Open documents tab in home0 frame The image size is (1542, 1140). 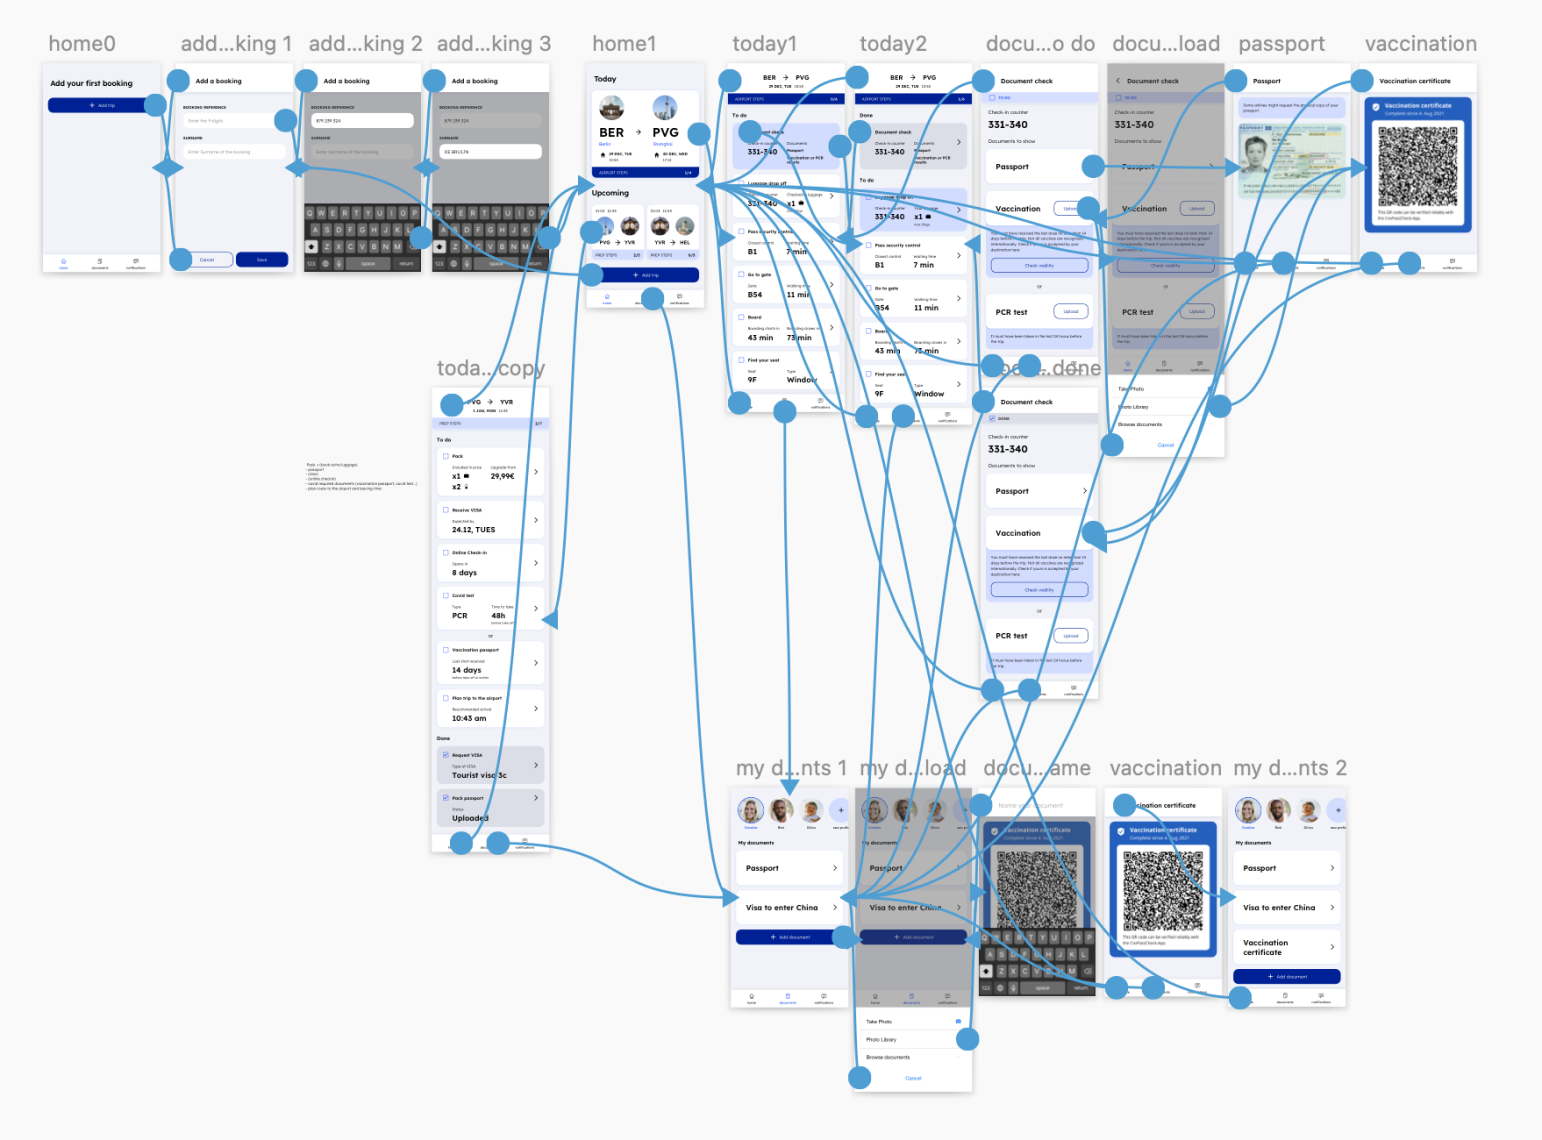coord(100,263)
